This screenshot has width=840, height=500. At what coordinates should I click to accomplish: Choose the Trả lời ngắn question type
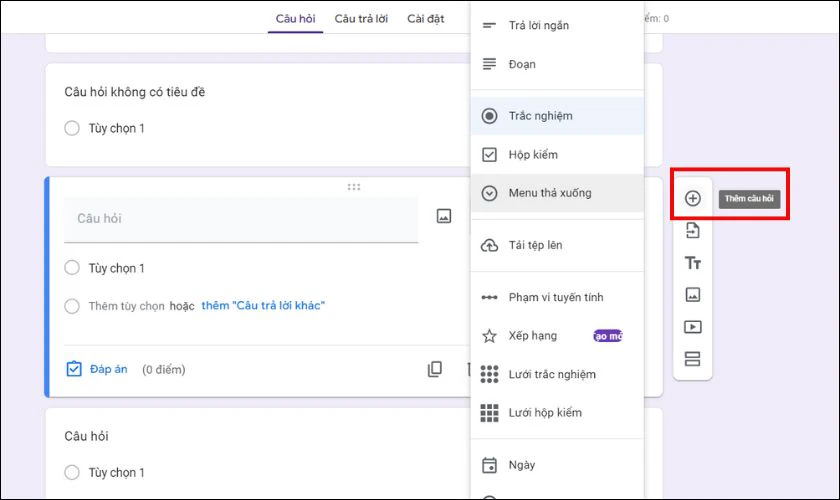(x=557, y=25)
